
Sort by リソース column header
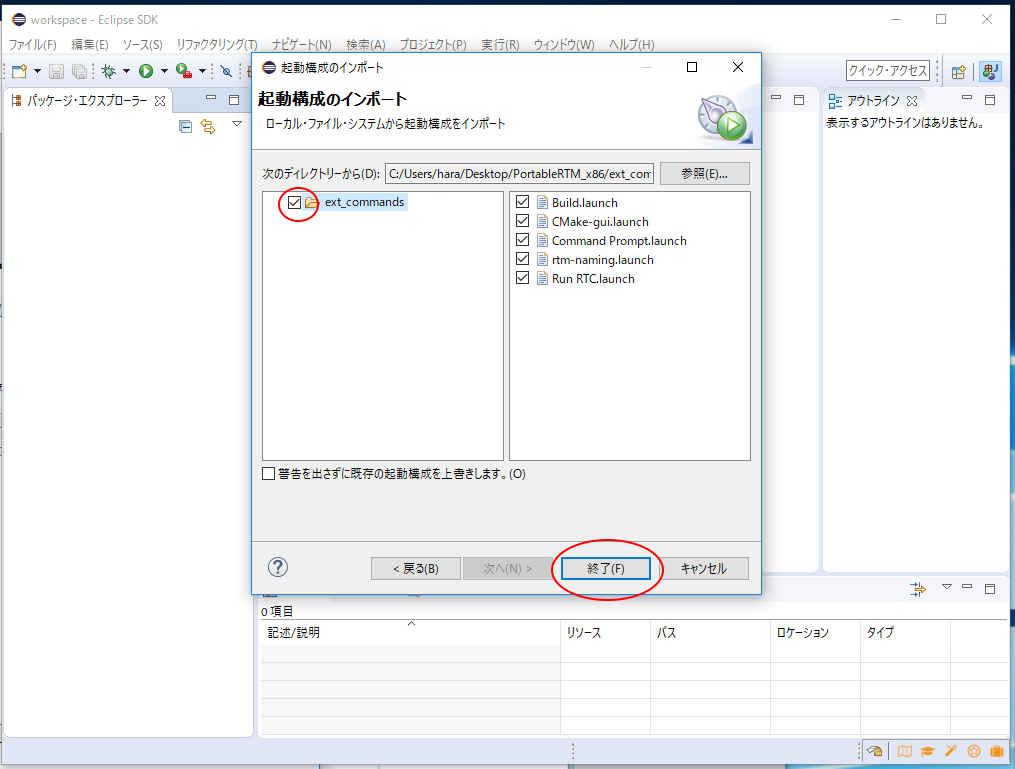605,632
